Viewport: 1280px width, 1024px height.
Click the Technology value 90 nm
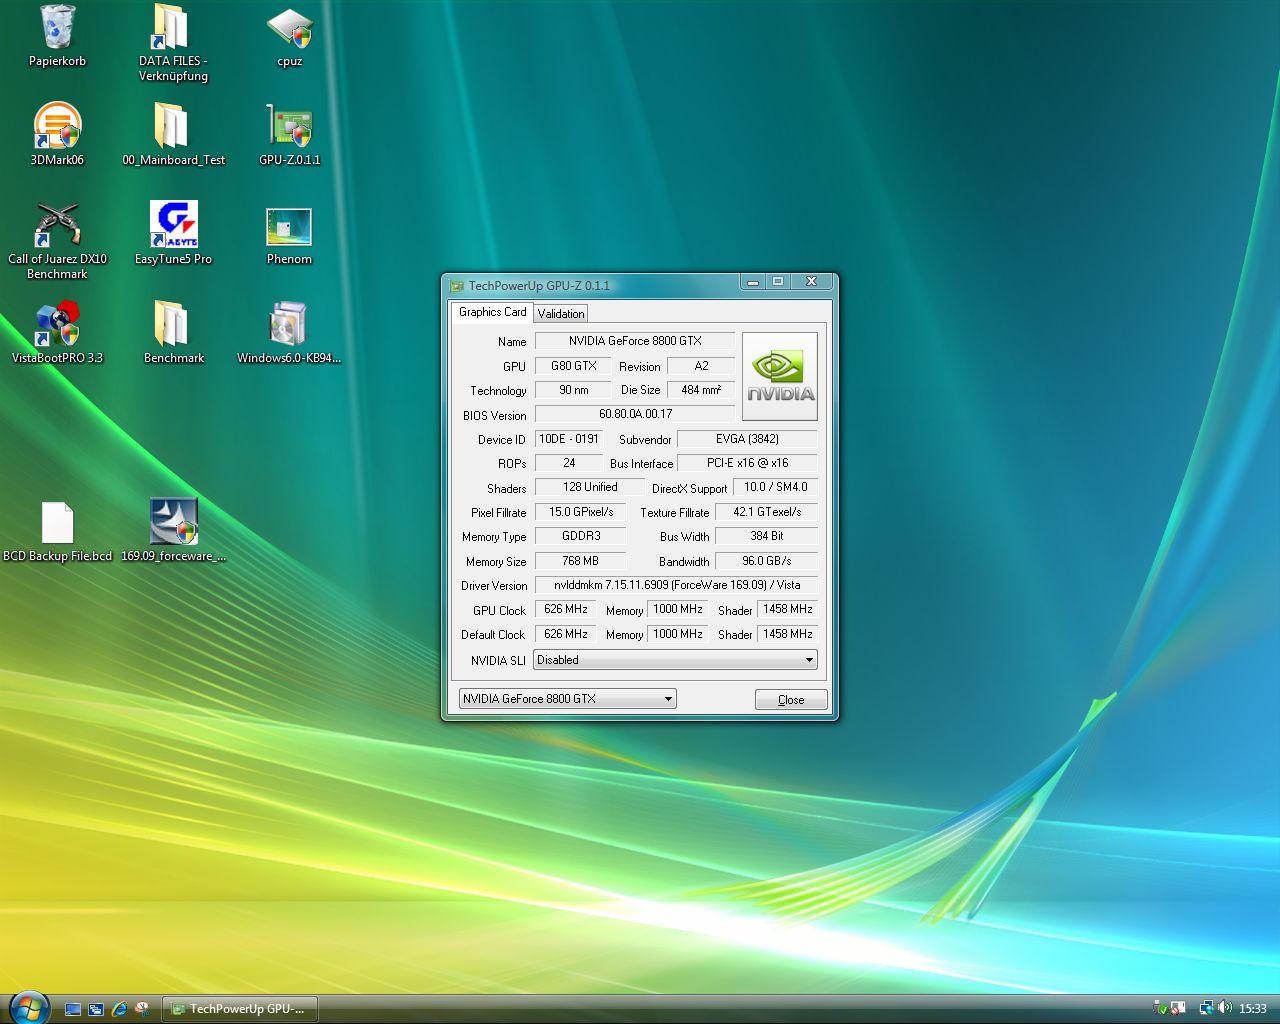(x=573, y=390)
